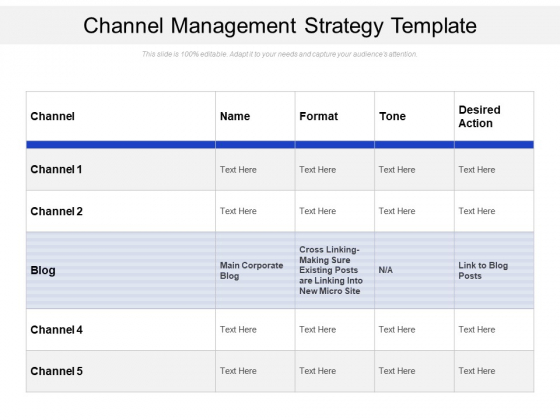Click the Channel 4 row label

(x=56, y=330)
